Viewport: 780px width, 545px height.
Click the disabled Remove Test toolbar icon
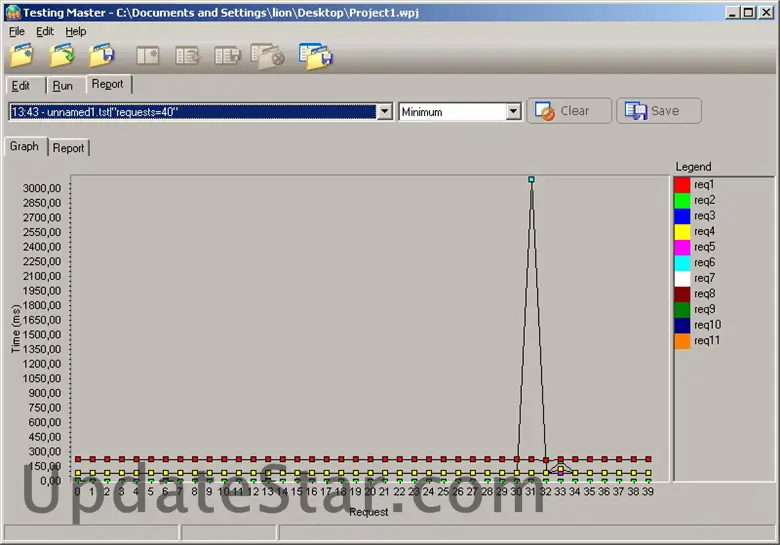[268, 56]
